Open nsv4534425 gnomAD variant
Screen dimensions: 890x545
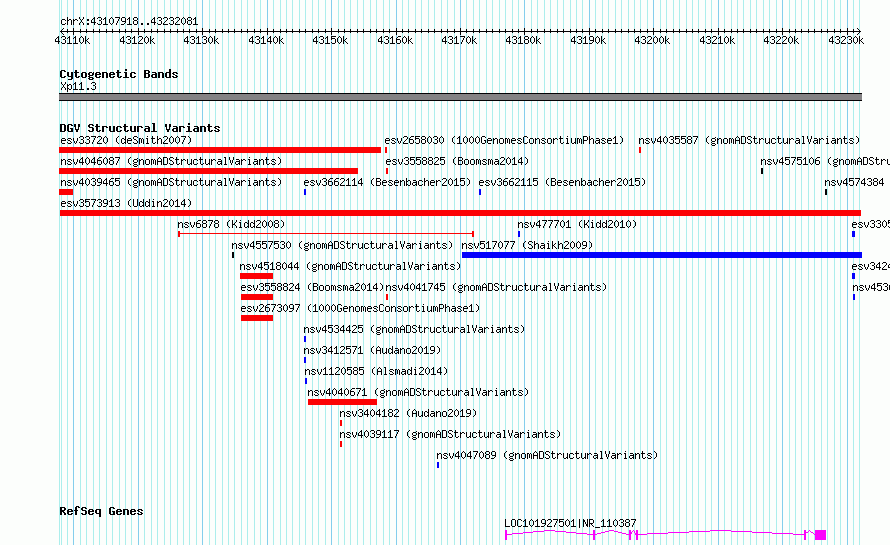tap(414, 329)
